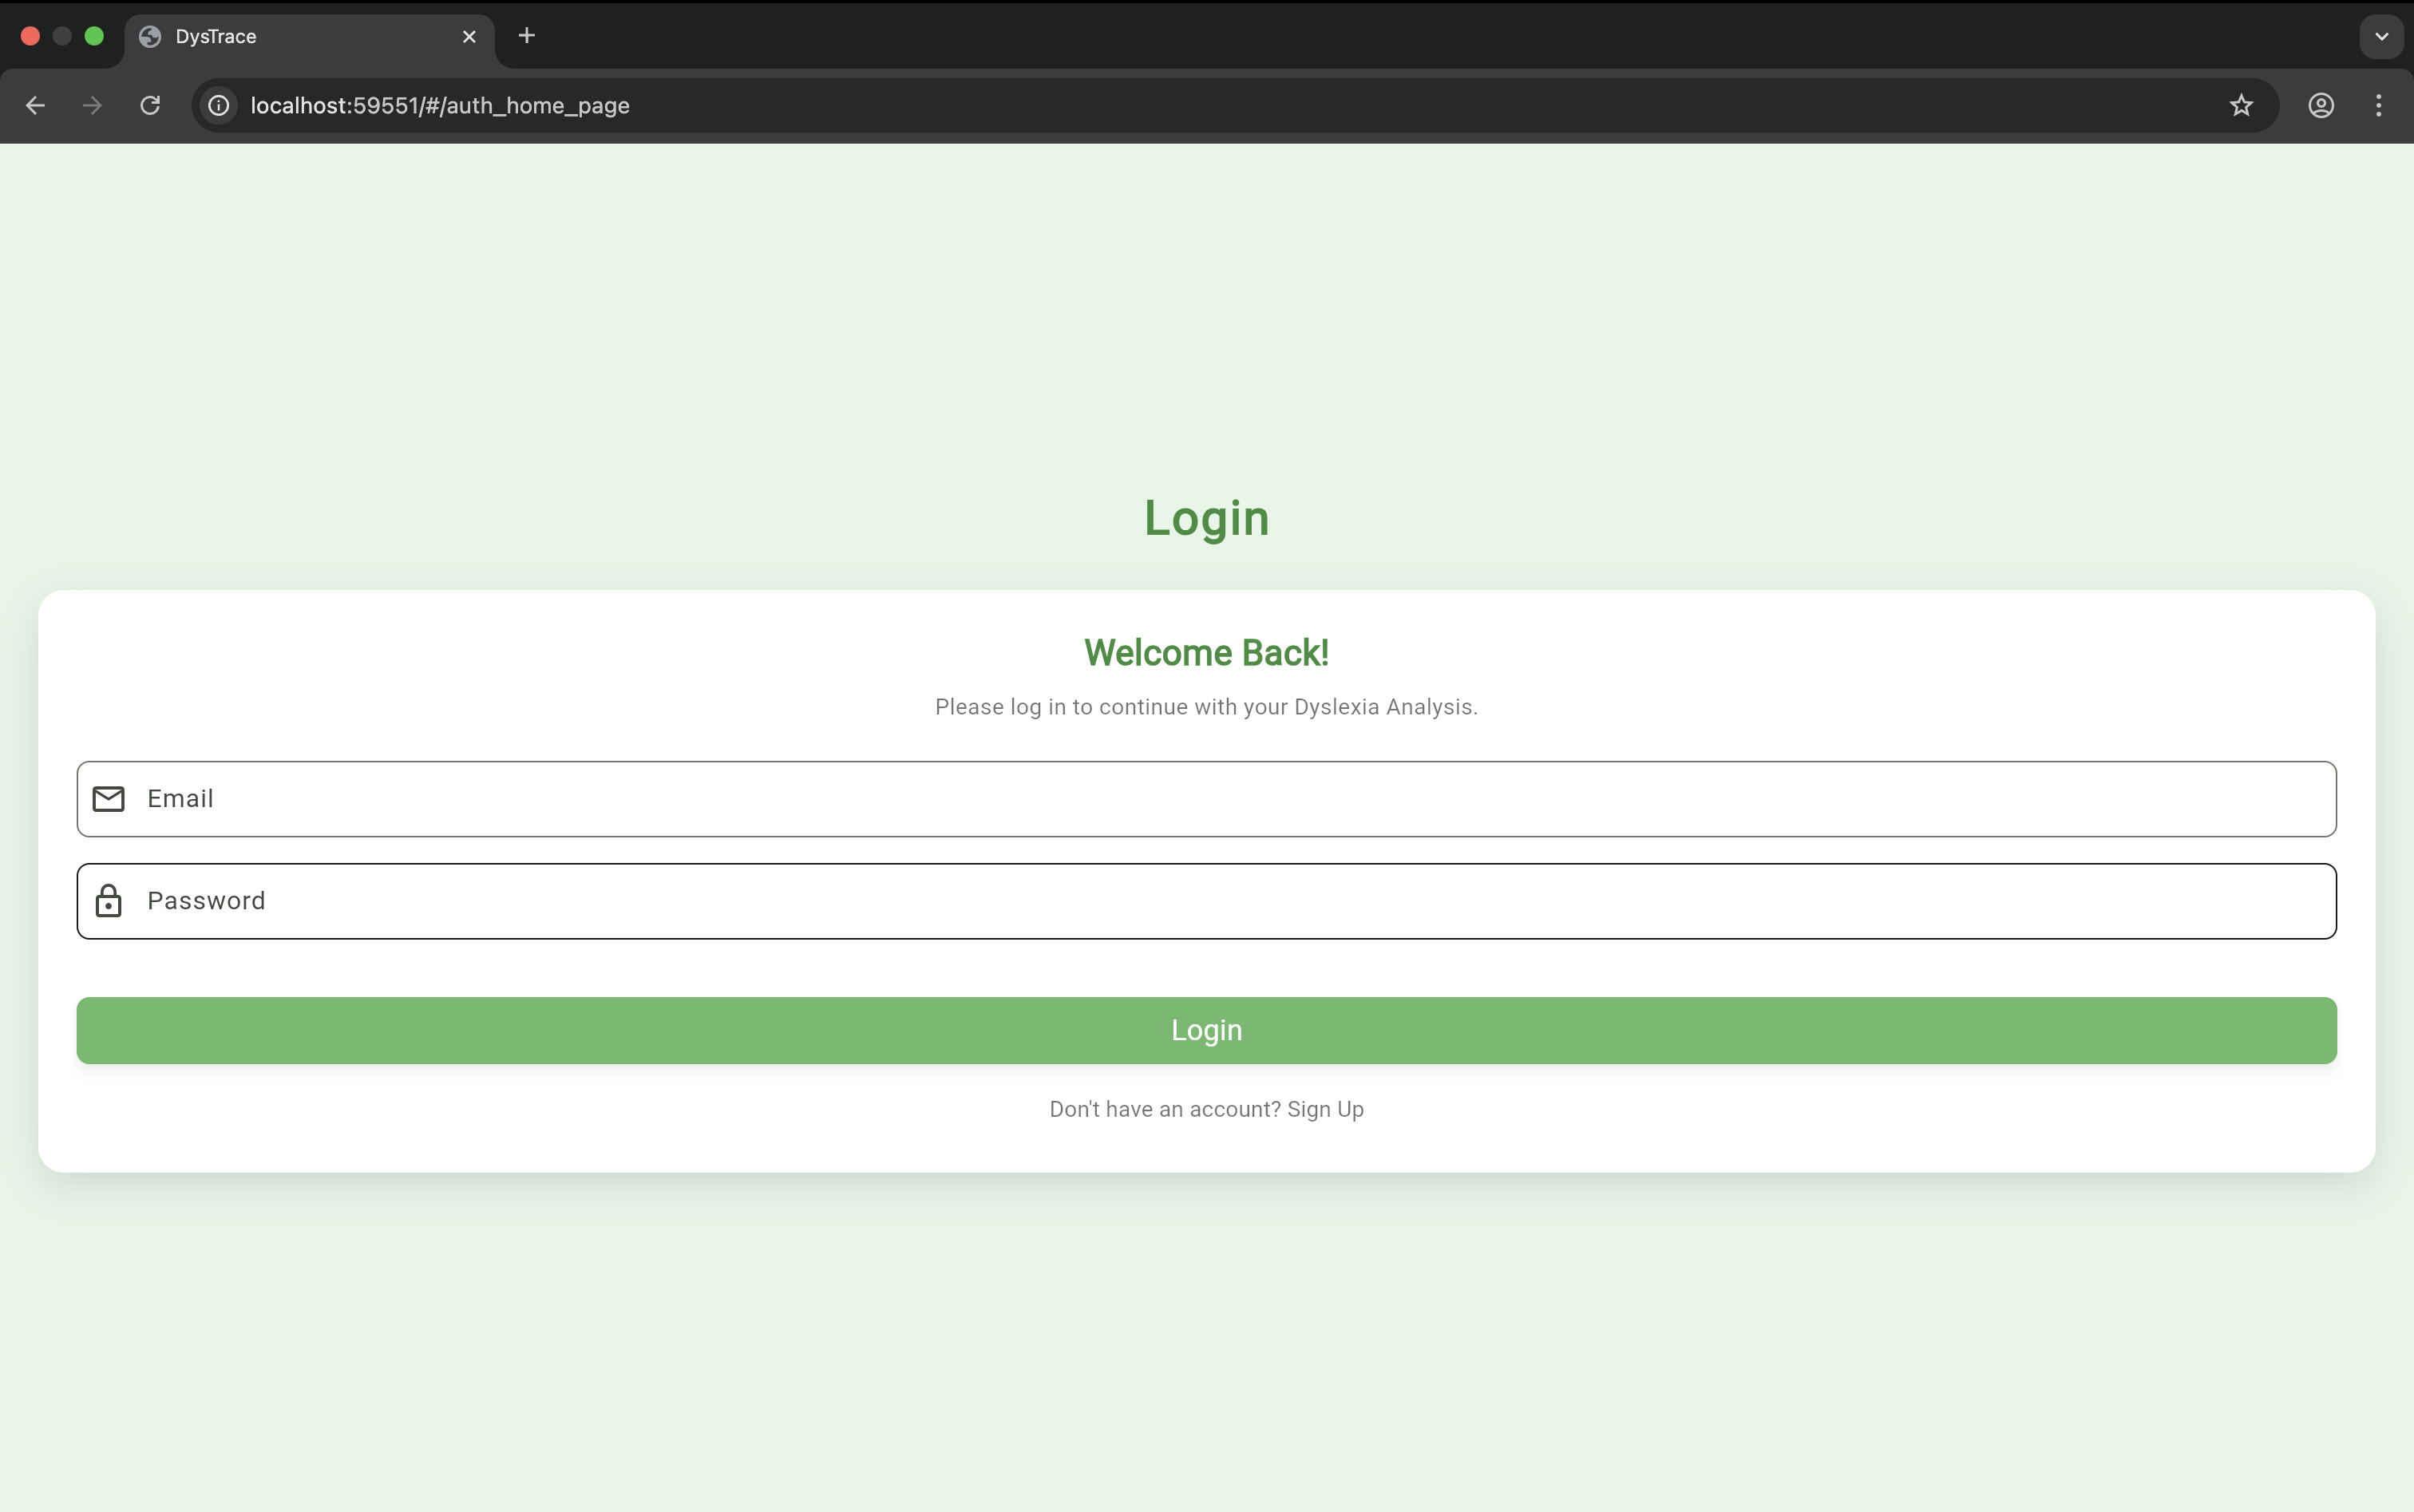The height and width of the screenshot is (1512, 2414).
Task: Open a new tab with plus button
Action: pyautogui.click(x=527, y=36)
